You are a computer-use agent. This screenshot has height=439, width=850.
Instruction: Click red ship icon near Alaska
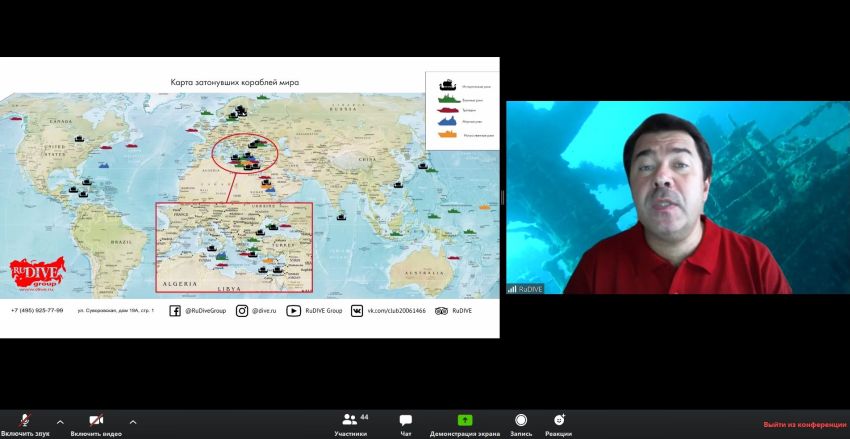click(15, 118)
